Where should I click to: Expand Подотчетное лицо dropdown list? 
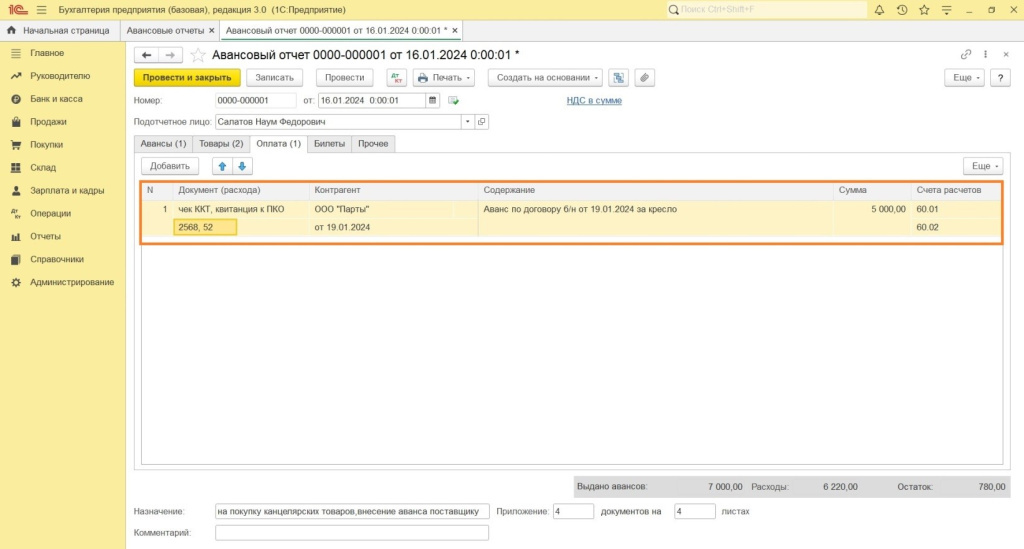[467, 122]
